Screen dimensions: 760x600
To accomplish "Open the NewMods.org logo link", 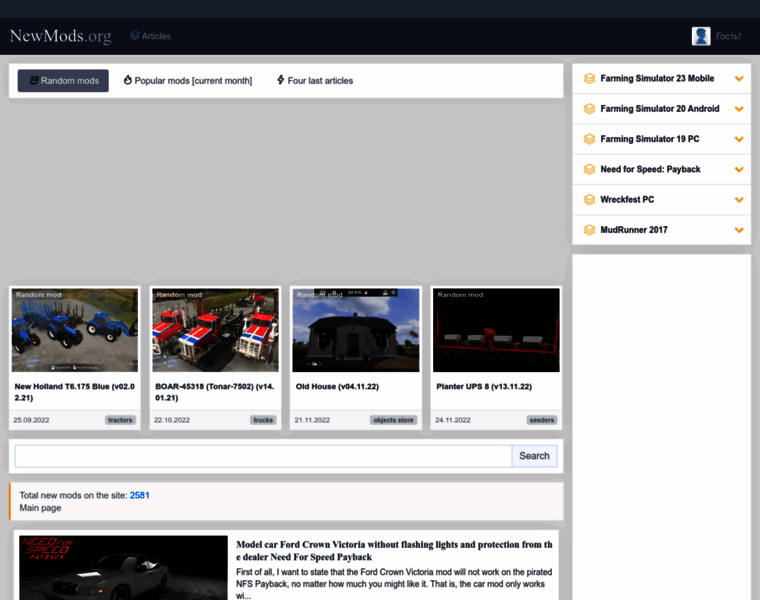I will click(x=60, y=36).
